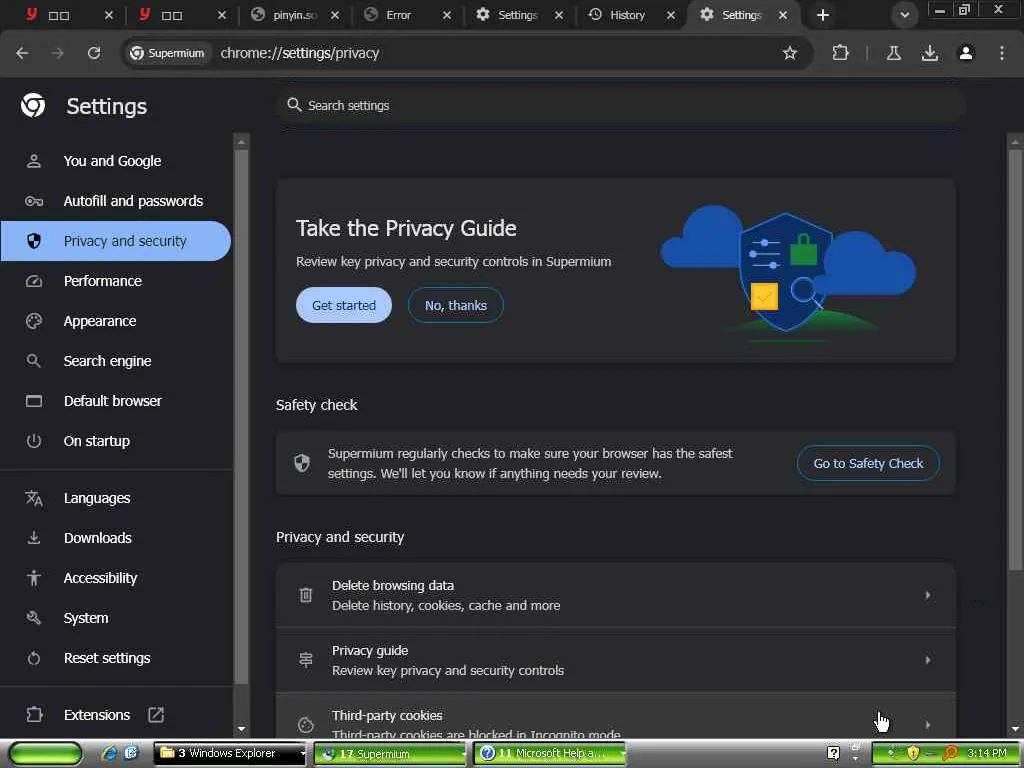This screenshot has width=1024, height=768.
Task: Click the forward navigation arrow
Action: [x=57, y=53]
